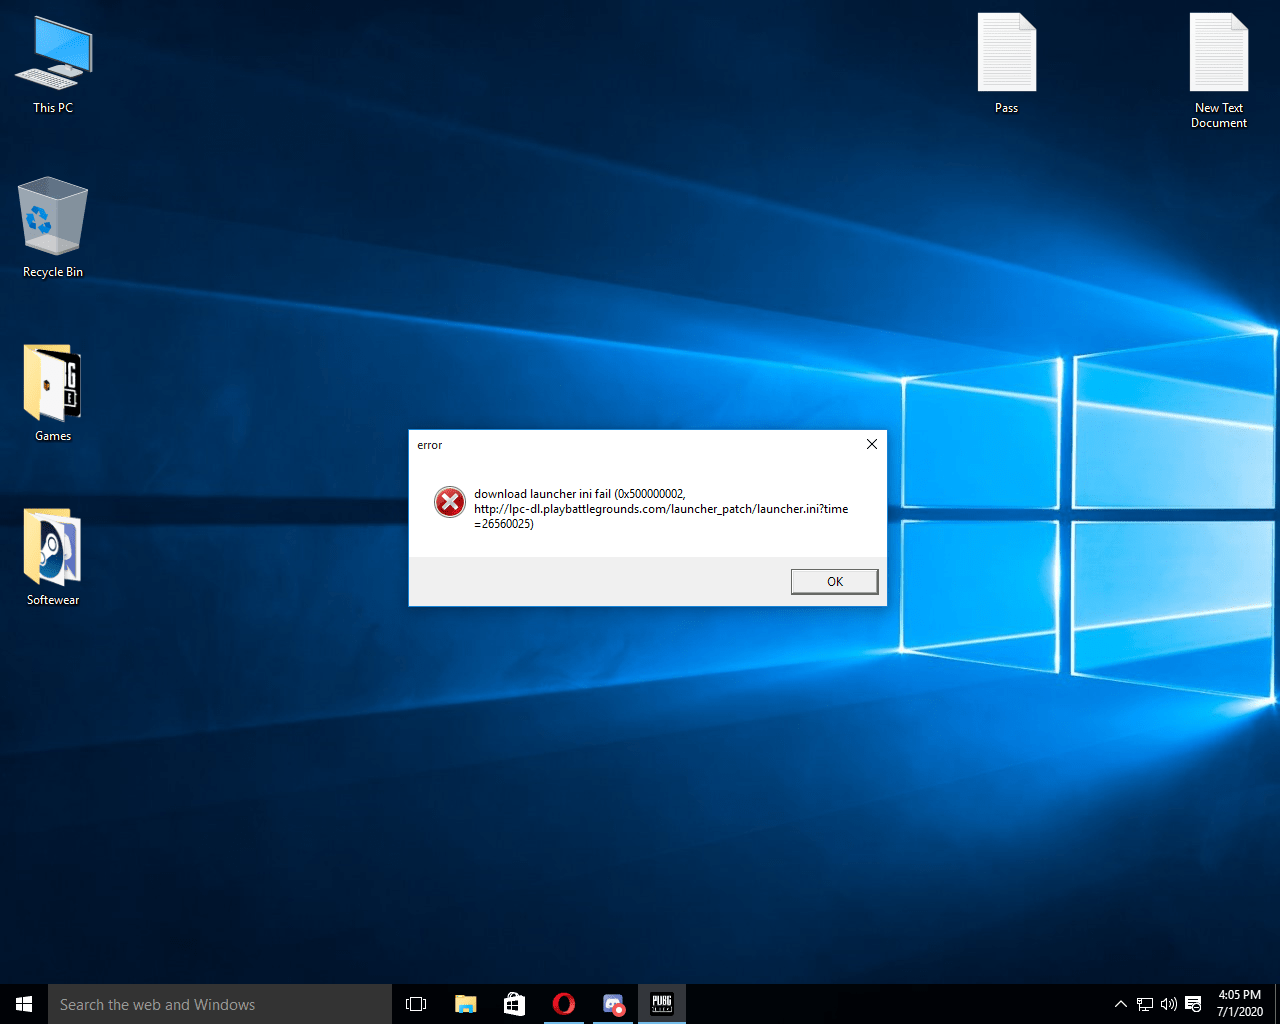
Task: Open the Action Center notifications icon
Action: [1193, 1004]
